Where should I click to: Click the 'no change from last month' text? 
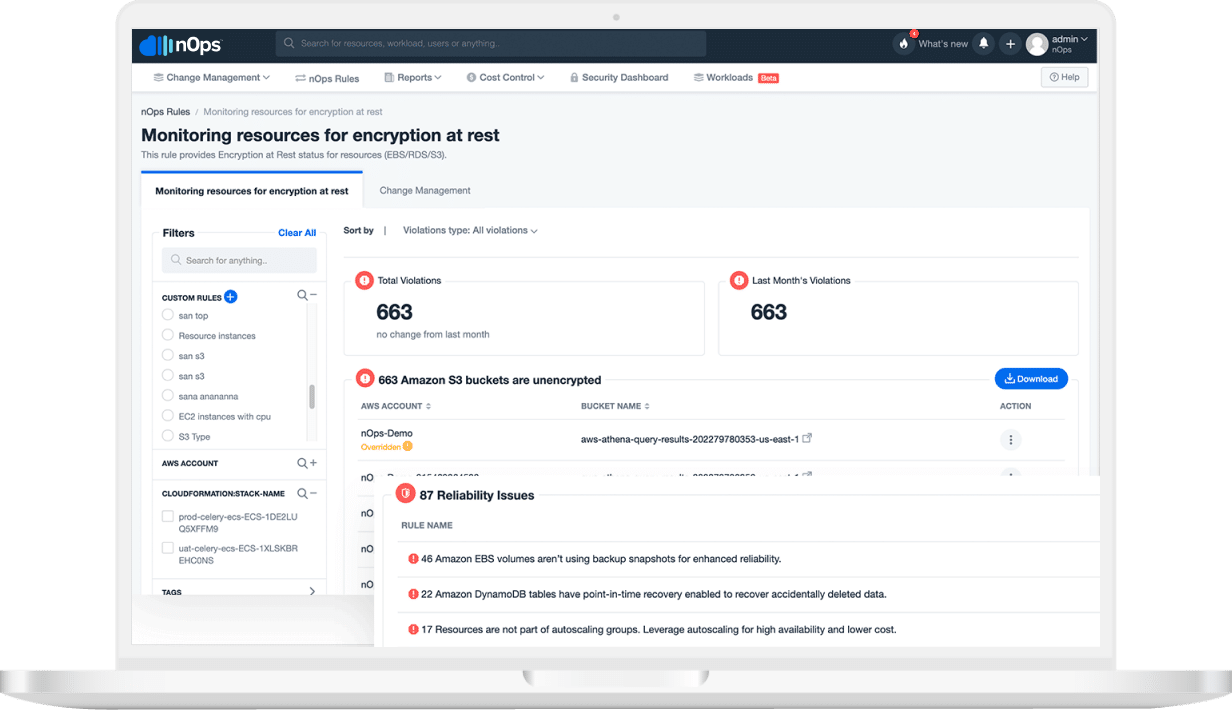[x=433, y=334]
